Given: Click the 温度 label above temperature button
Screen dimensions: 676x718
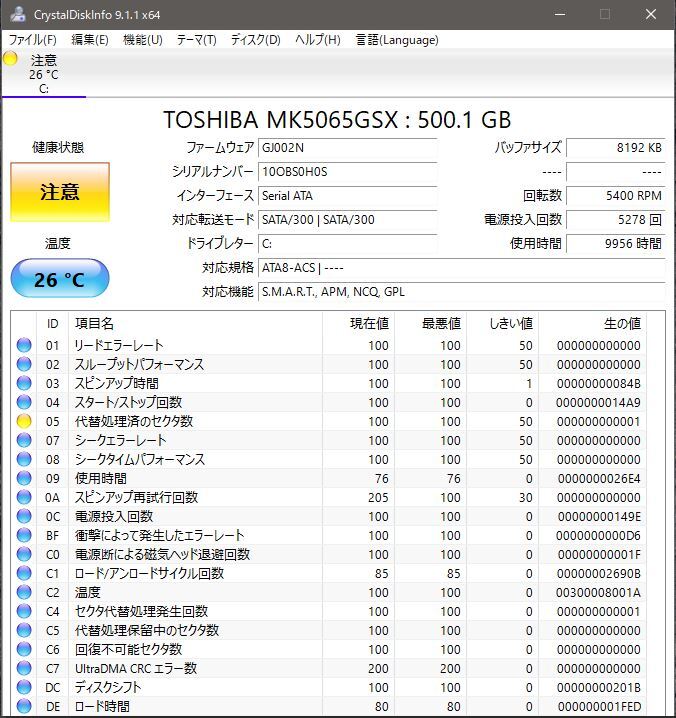Looking at the screenshot, I should pos(58,243).
